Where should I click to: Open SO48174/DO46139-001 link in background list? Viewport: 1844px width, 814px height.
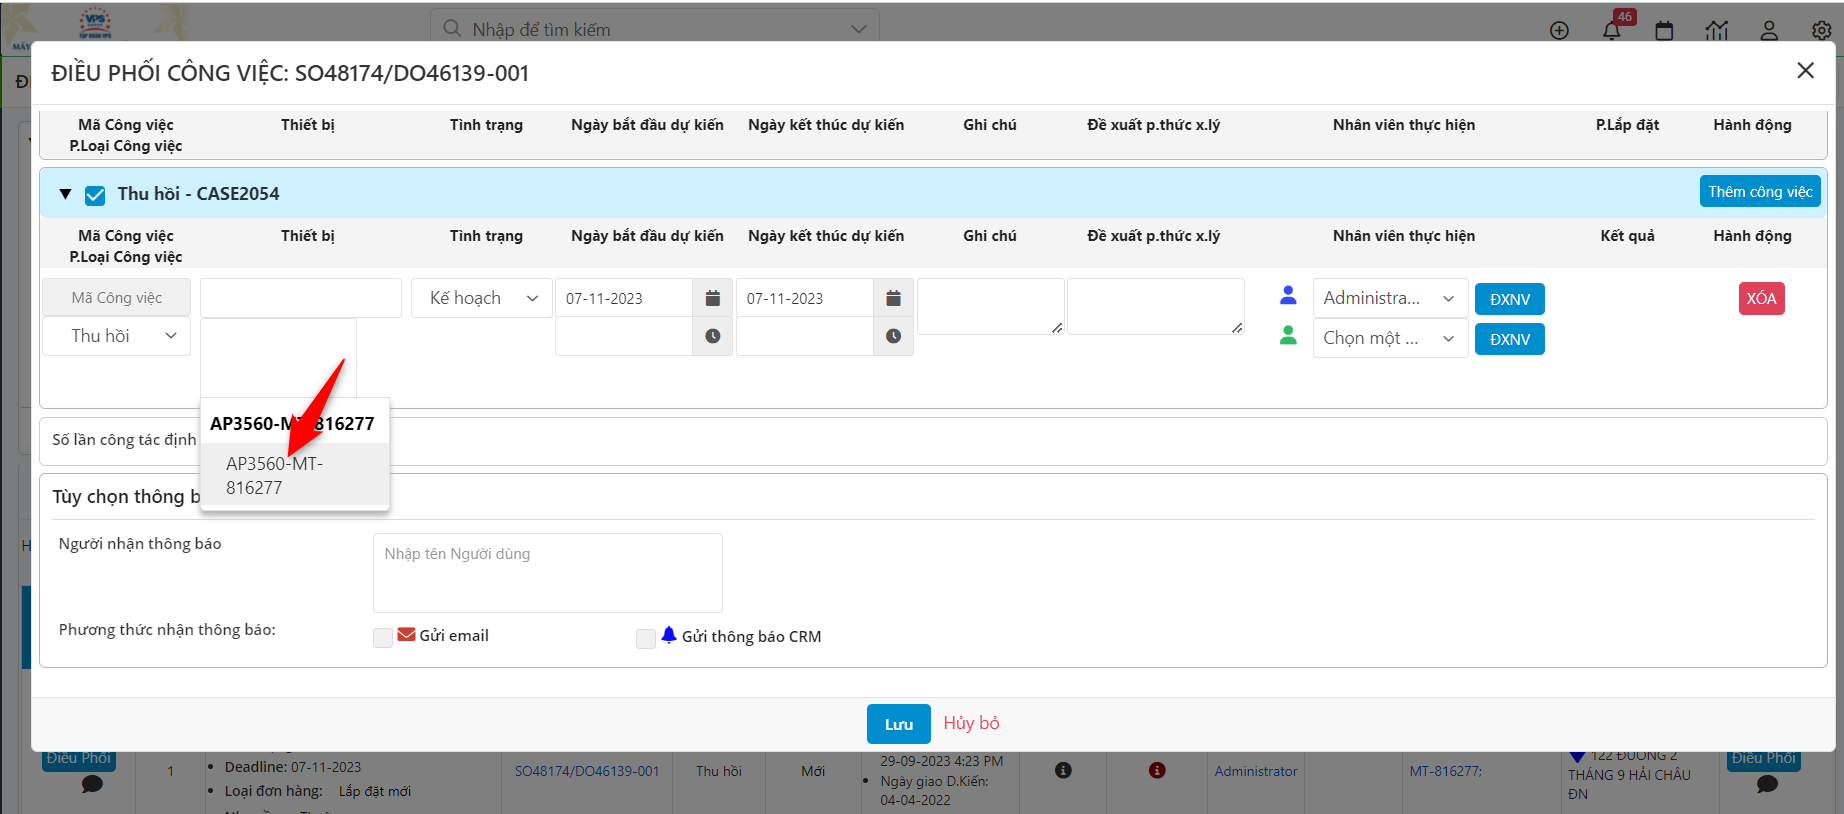pos(587,771)
